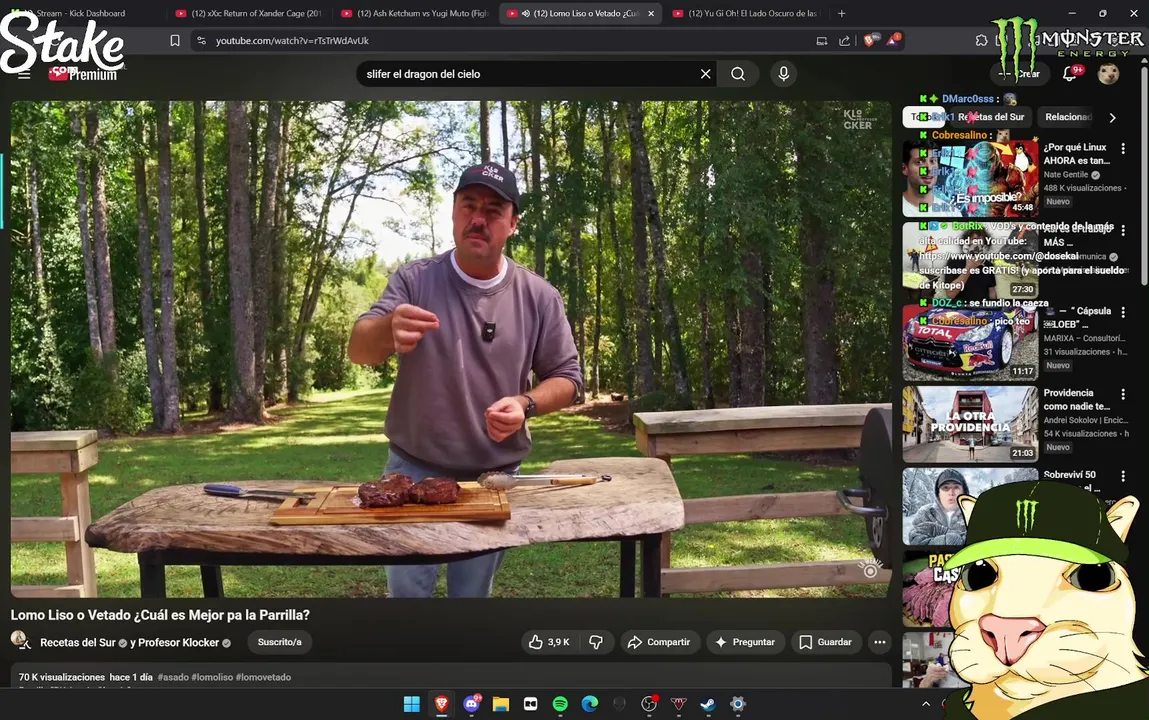The image size is (1149, 720).
Task: Open the 27:30 duration video thumbnail
Action: (x=970, y=260)
